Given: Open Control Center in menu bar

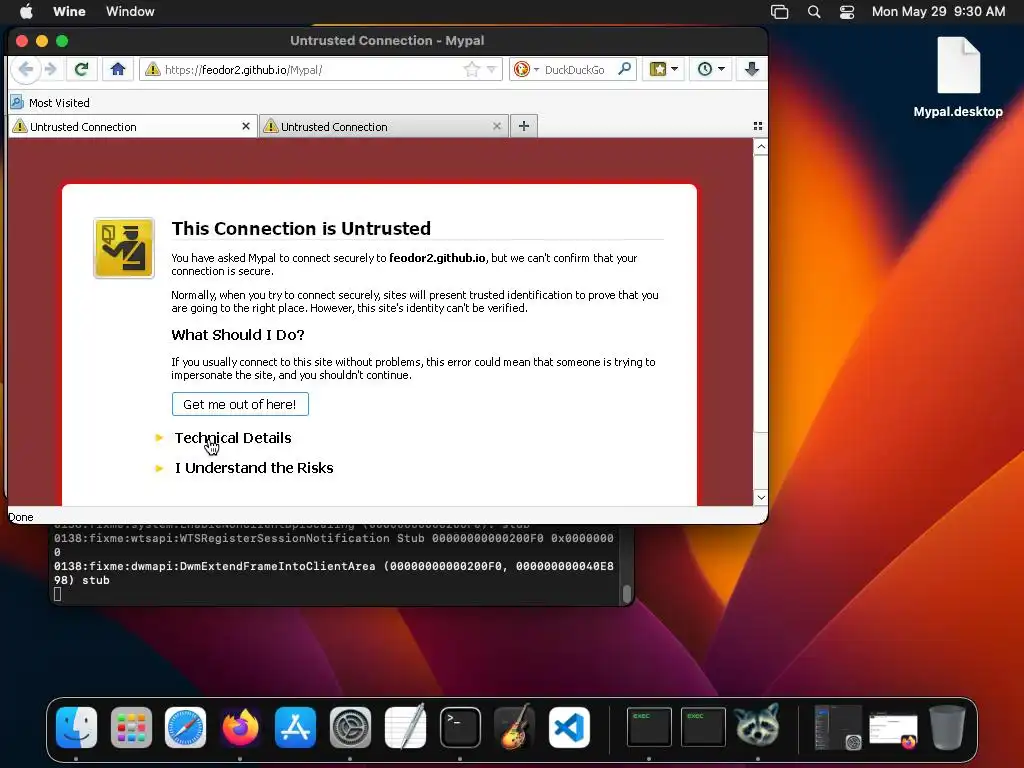Looking at the screenshot, I should click(x=847, y=12).
